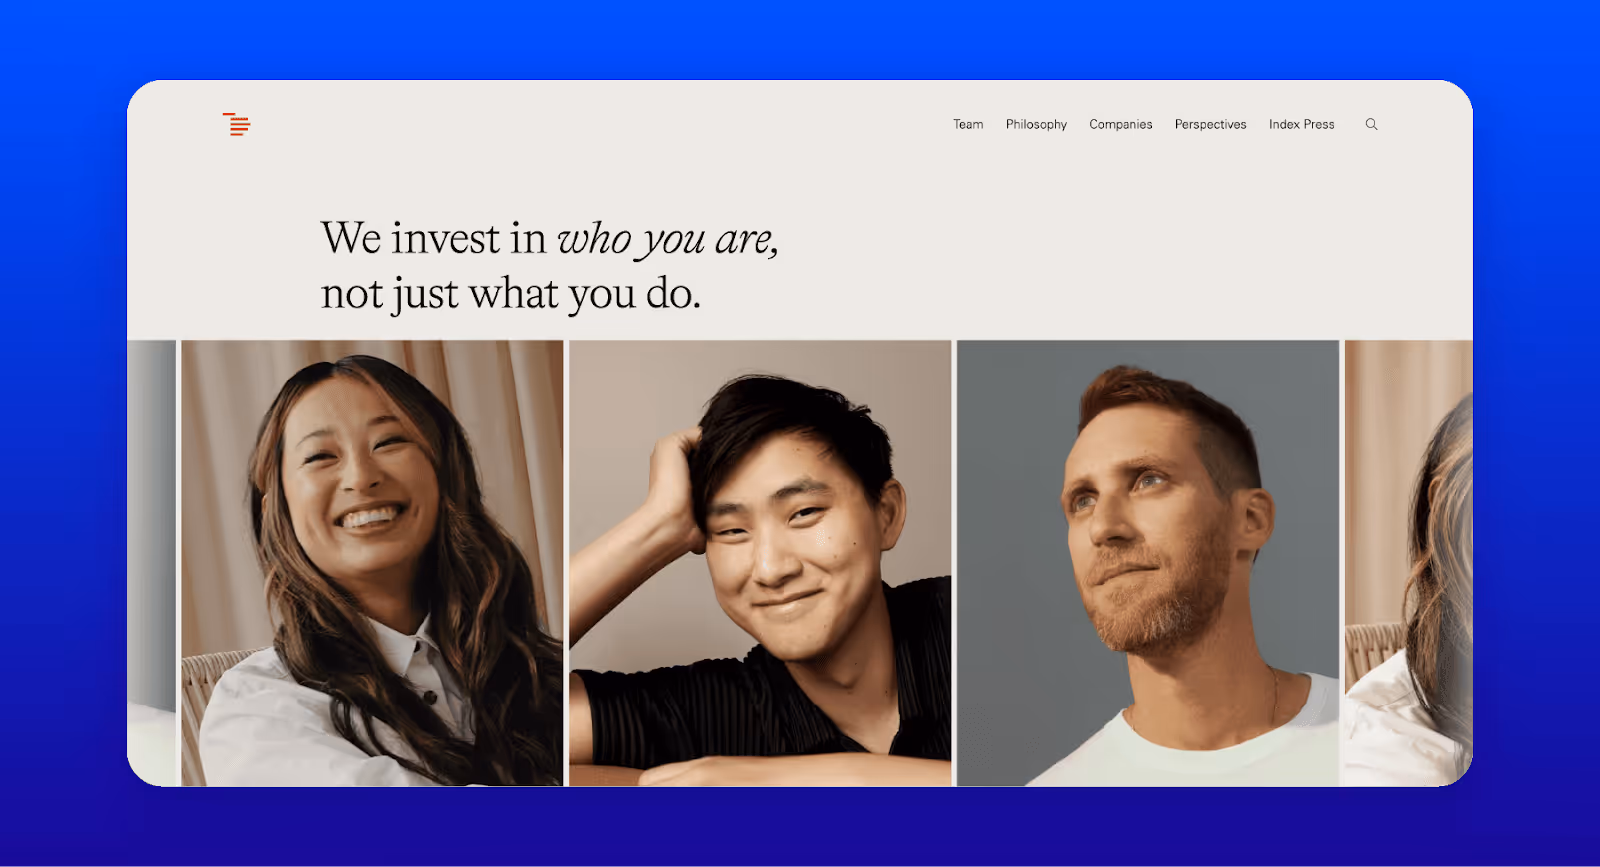Go to the Team page

[x=968, y=124]
